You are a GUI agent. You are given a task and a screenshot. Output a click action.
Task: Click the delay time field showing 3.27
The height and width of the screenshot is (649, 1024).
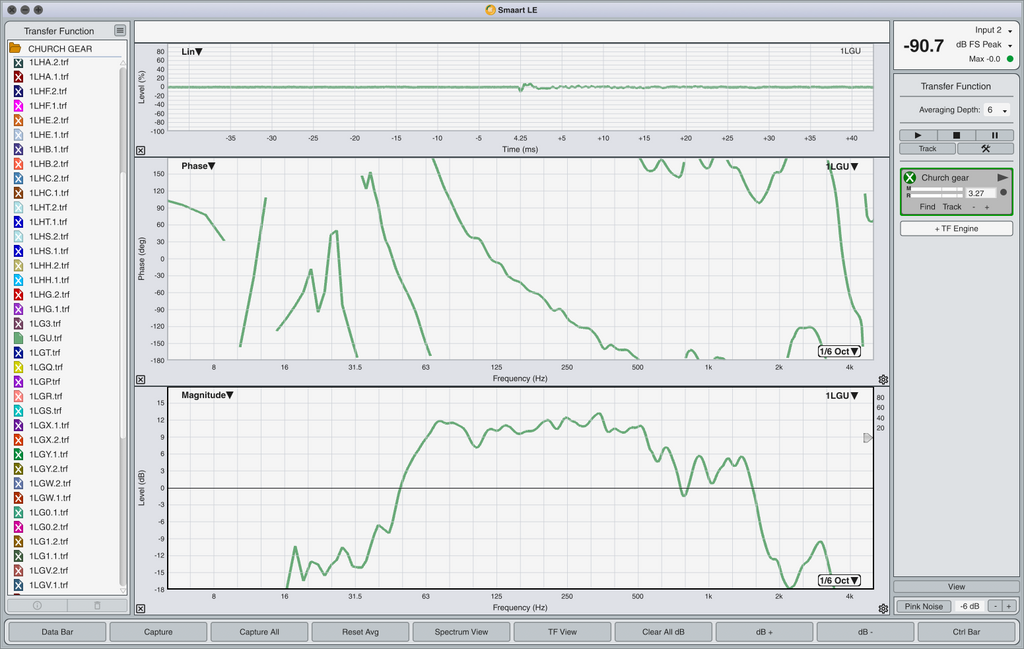pos(980,193)
